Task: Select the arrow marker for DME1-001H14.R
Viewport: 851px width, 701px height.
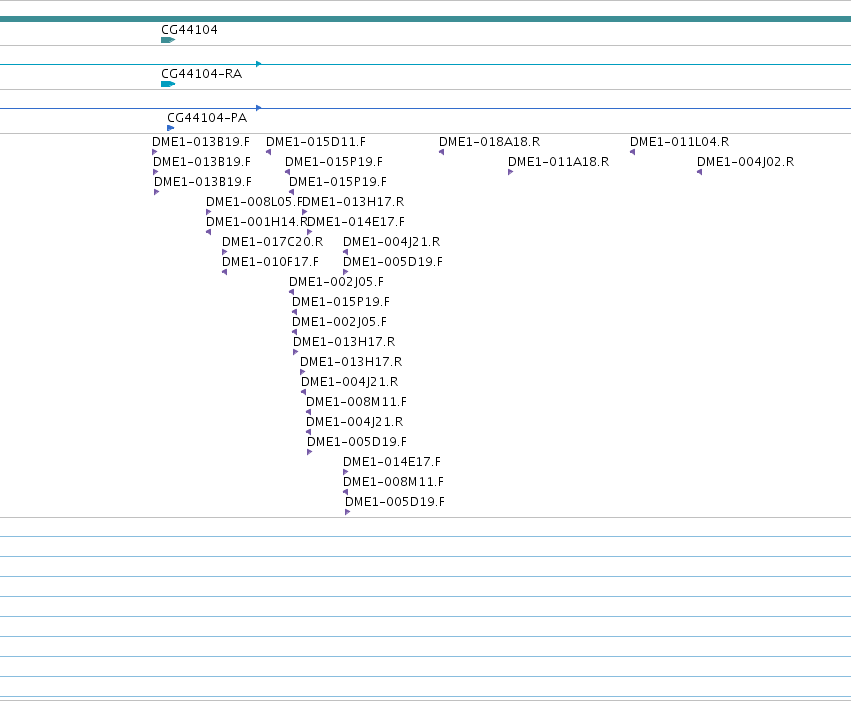Action: click(x=208, y=232)
